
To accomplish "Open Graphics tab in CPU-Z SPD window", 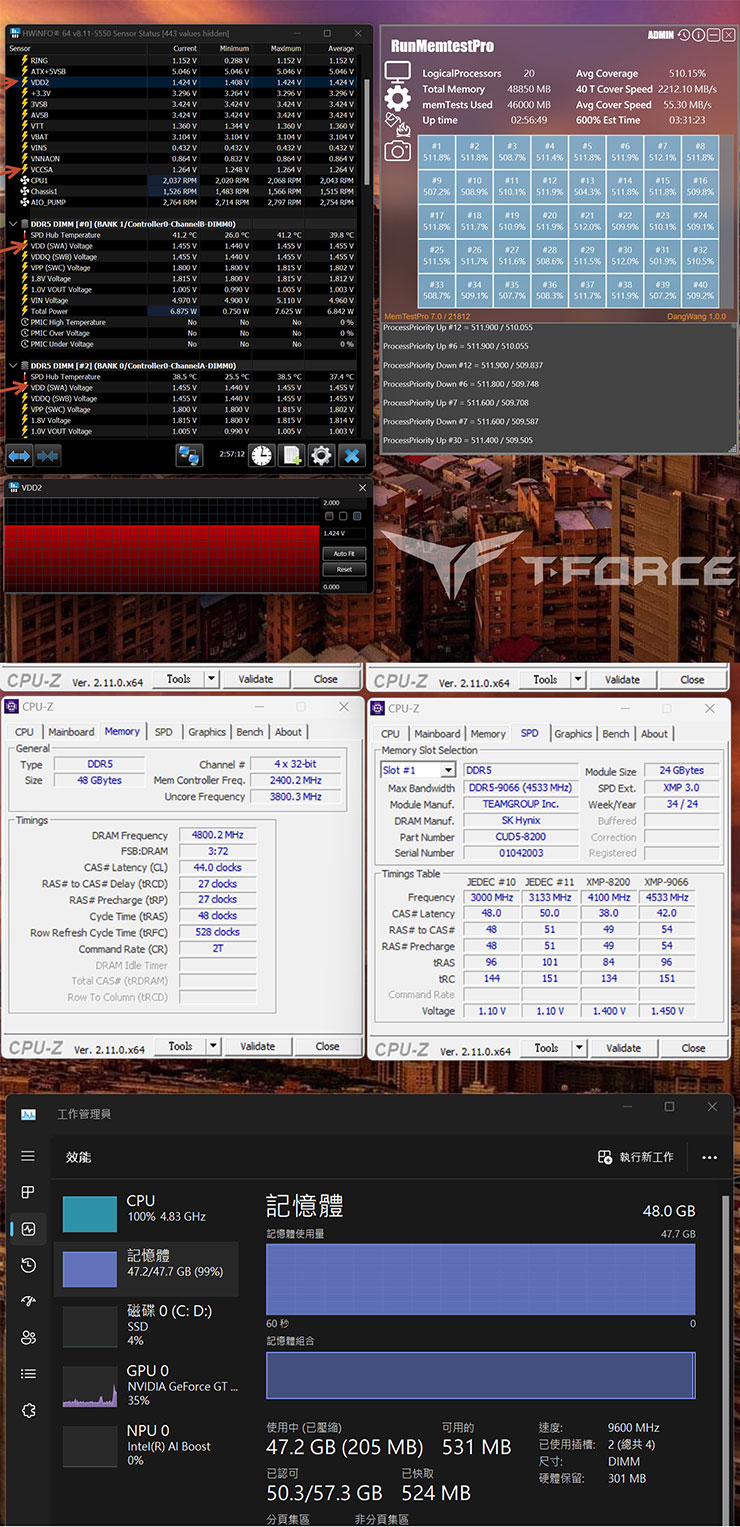I will pyautogui.click(x=573, y=733).
